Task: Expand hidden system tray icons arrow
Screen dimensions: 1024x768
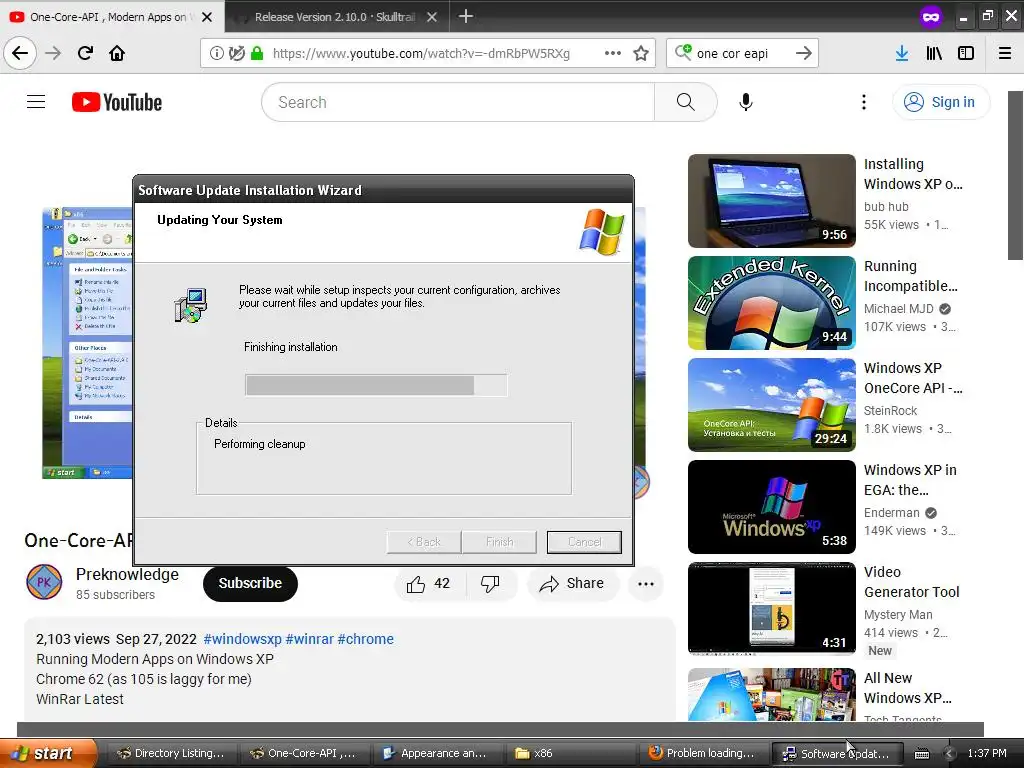Action: [x=949, y=754]
